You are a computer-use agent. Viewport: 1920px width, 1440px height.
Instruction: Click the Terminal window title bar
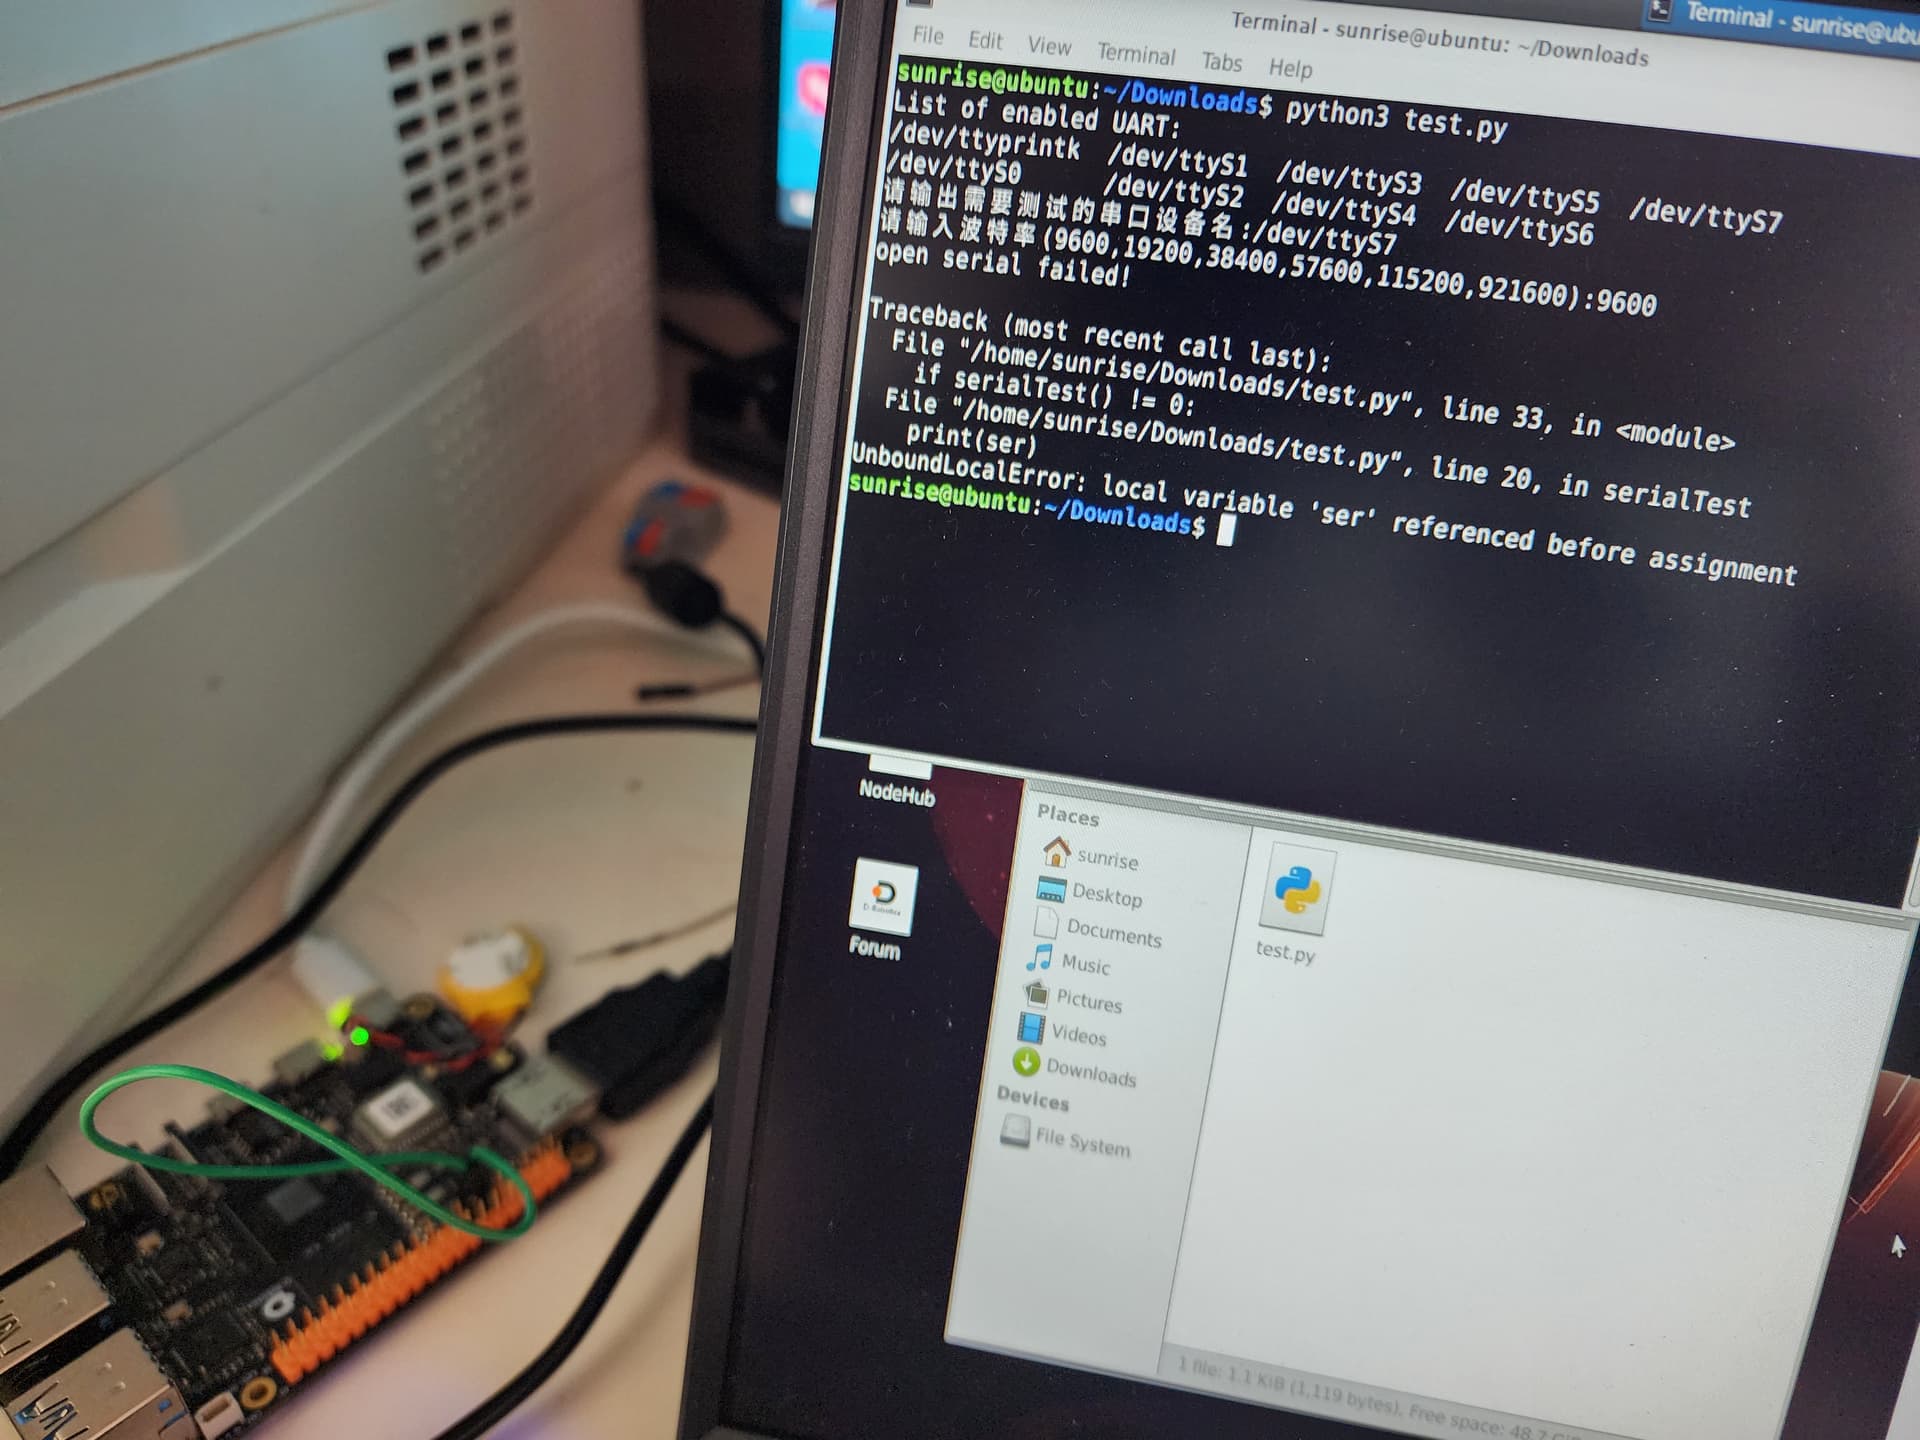point(1439,38)
